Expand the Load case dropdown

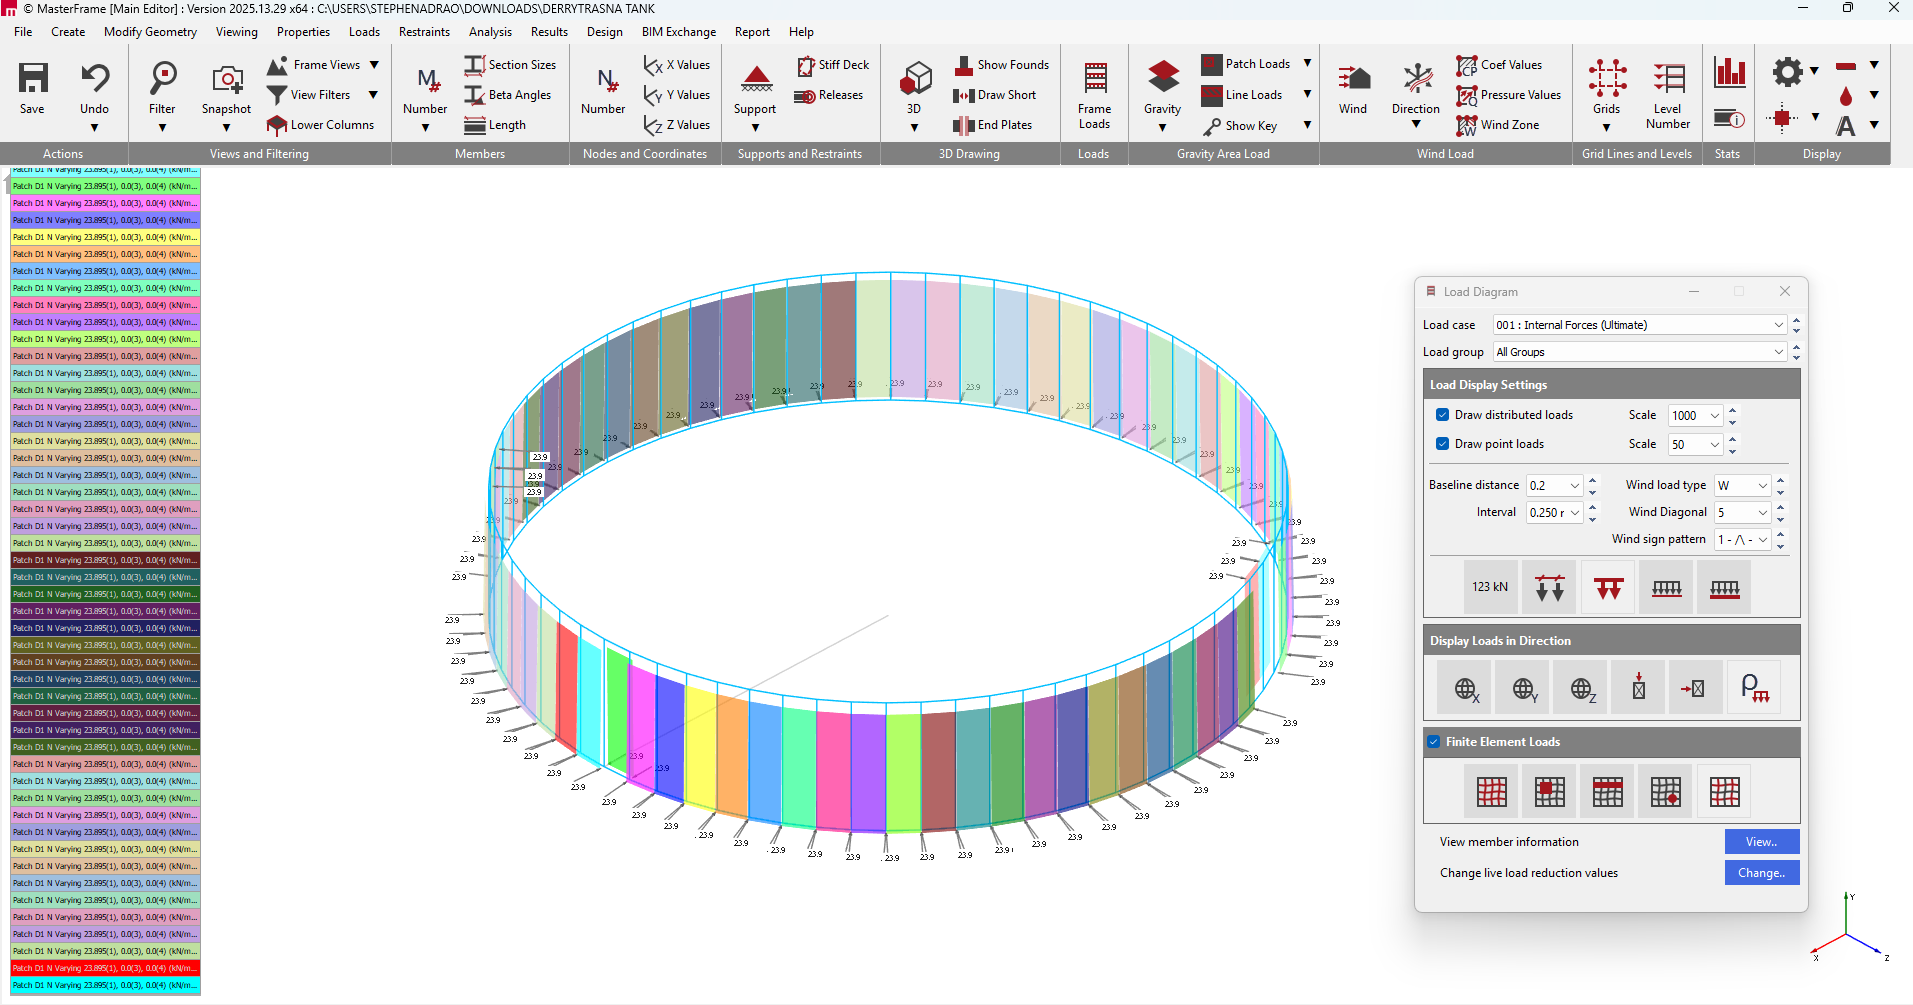[1778, 325]
